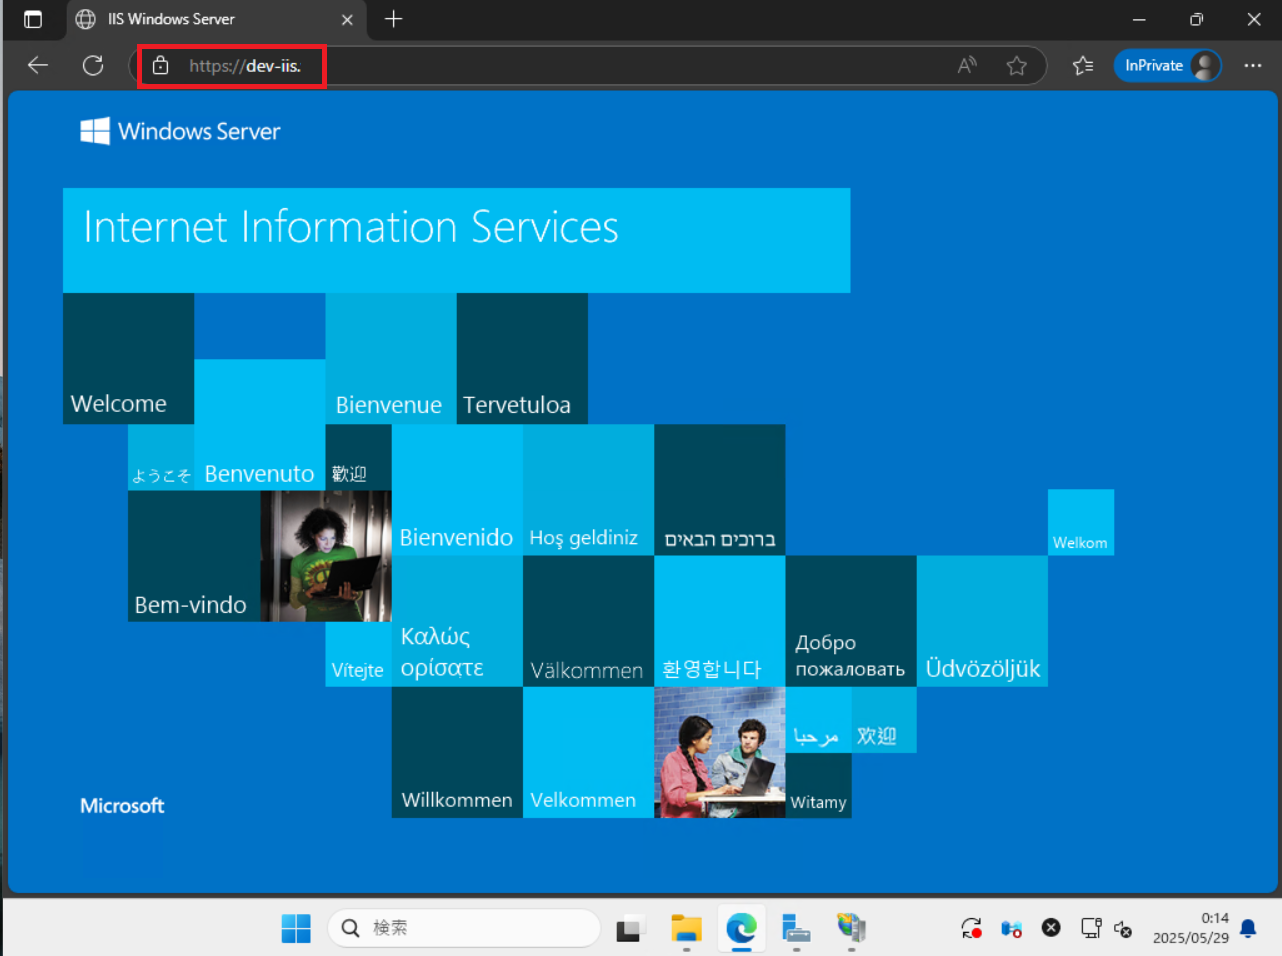Click the Bem-vindo tile

[194, 556]
